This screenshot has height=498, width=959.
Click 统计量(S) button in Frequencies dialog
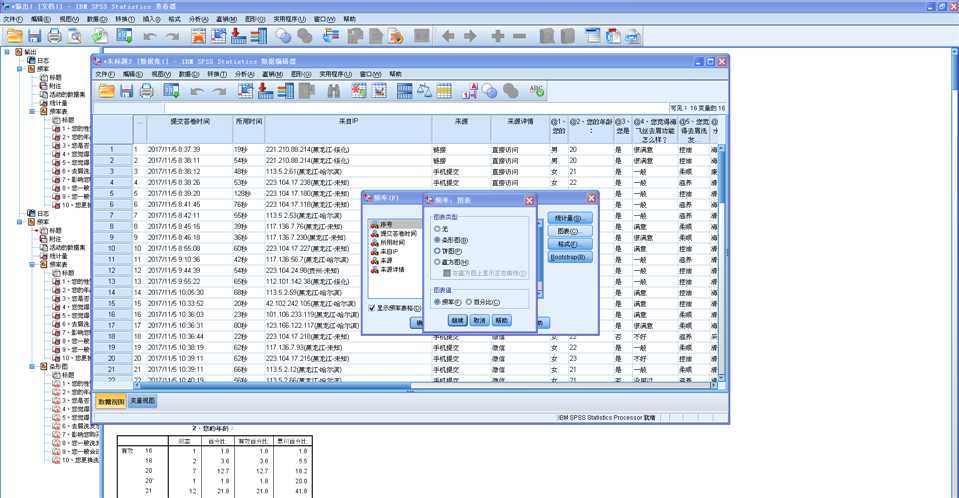(x=569, y=218)
